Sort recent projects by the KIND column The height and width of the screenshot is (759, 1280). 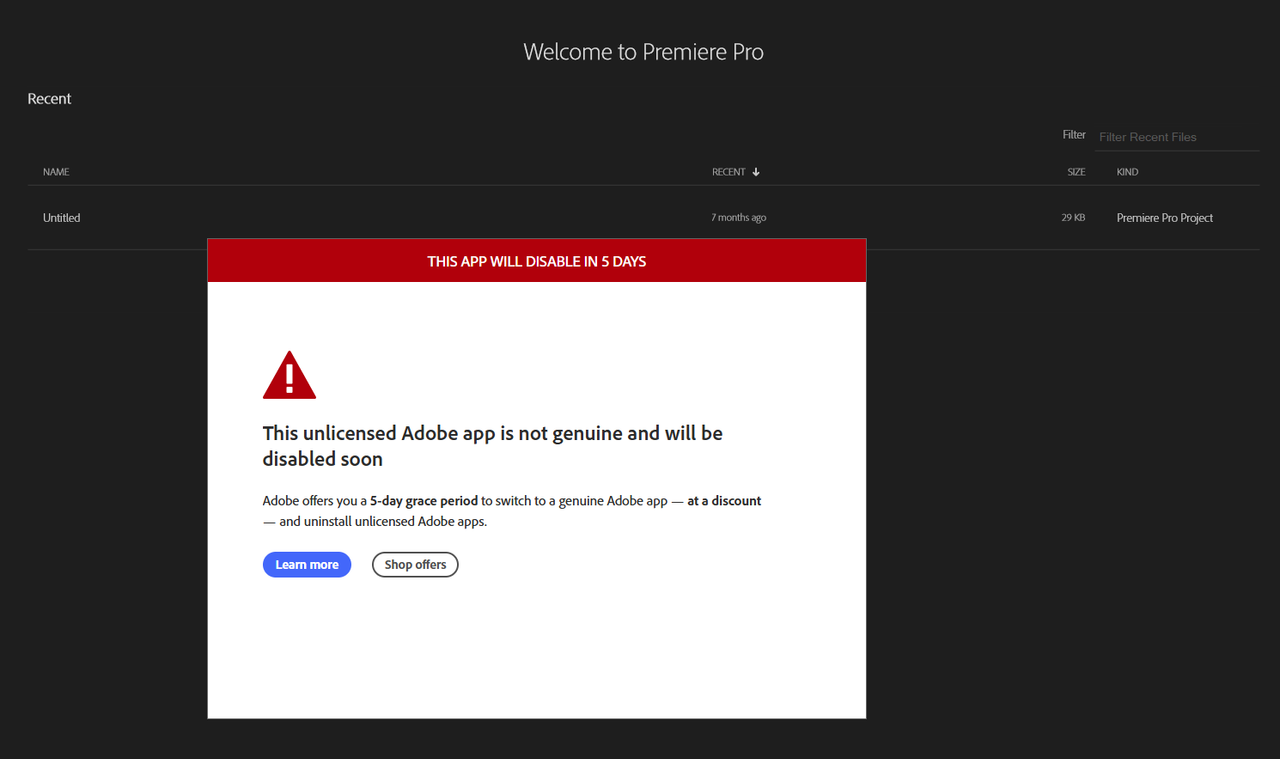1127,171
